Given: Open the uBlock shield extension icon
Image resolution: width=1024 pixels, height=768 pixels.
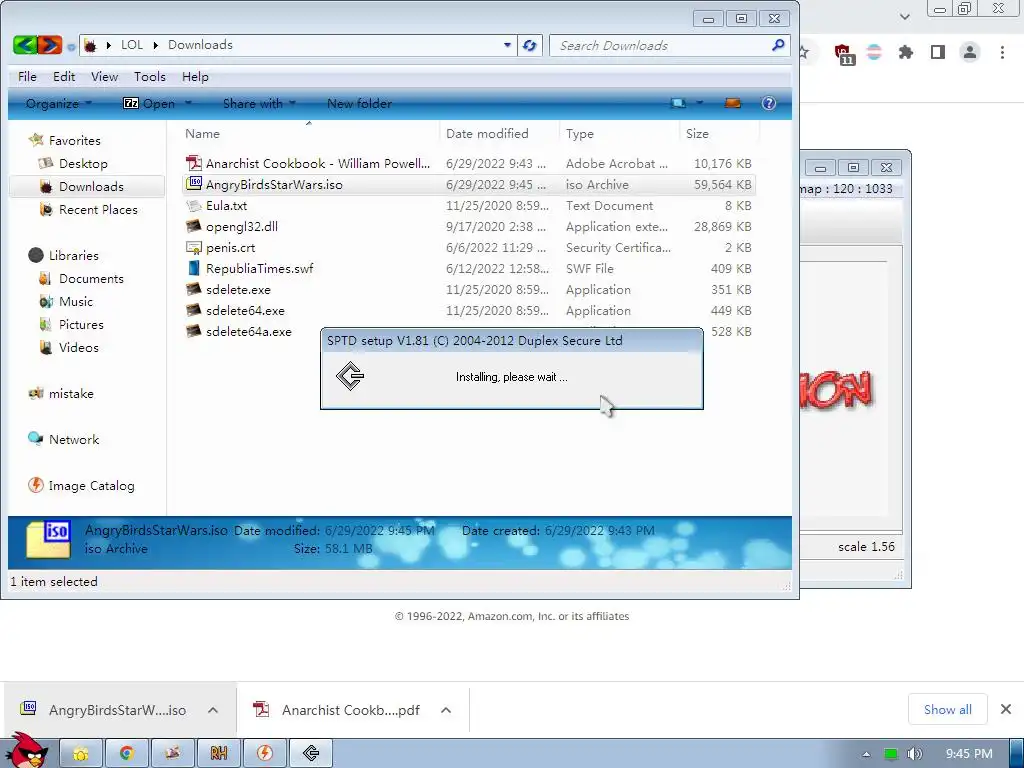Looking at the screenshot, I should [x=844, y=54].
